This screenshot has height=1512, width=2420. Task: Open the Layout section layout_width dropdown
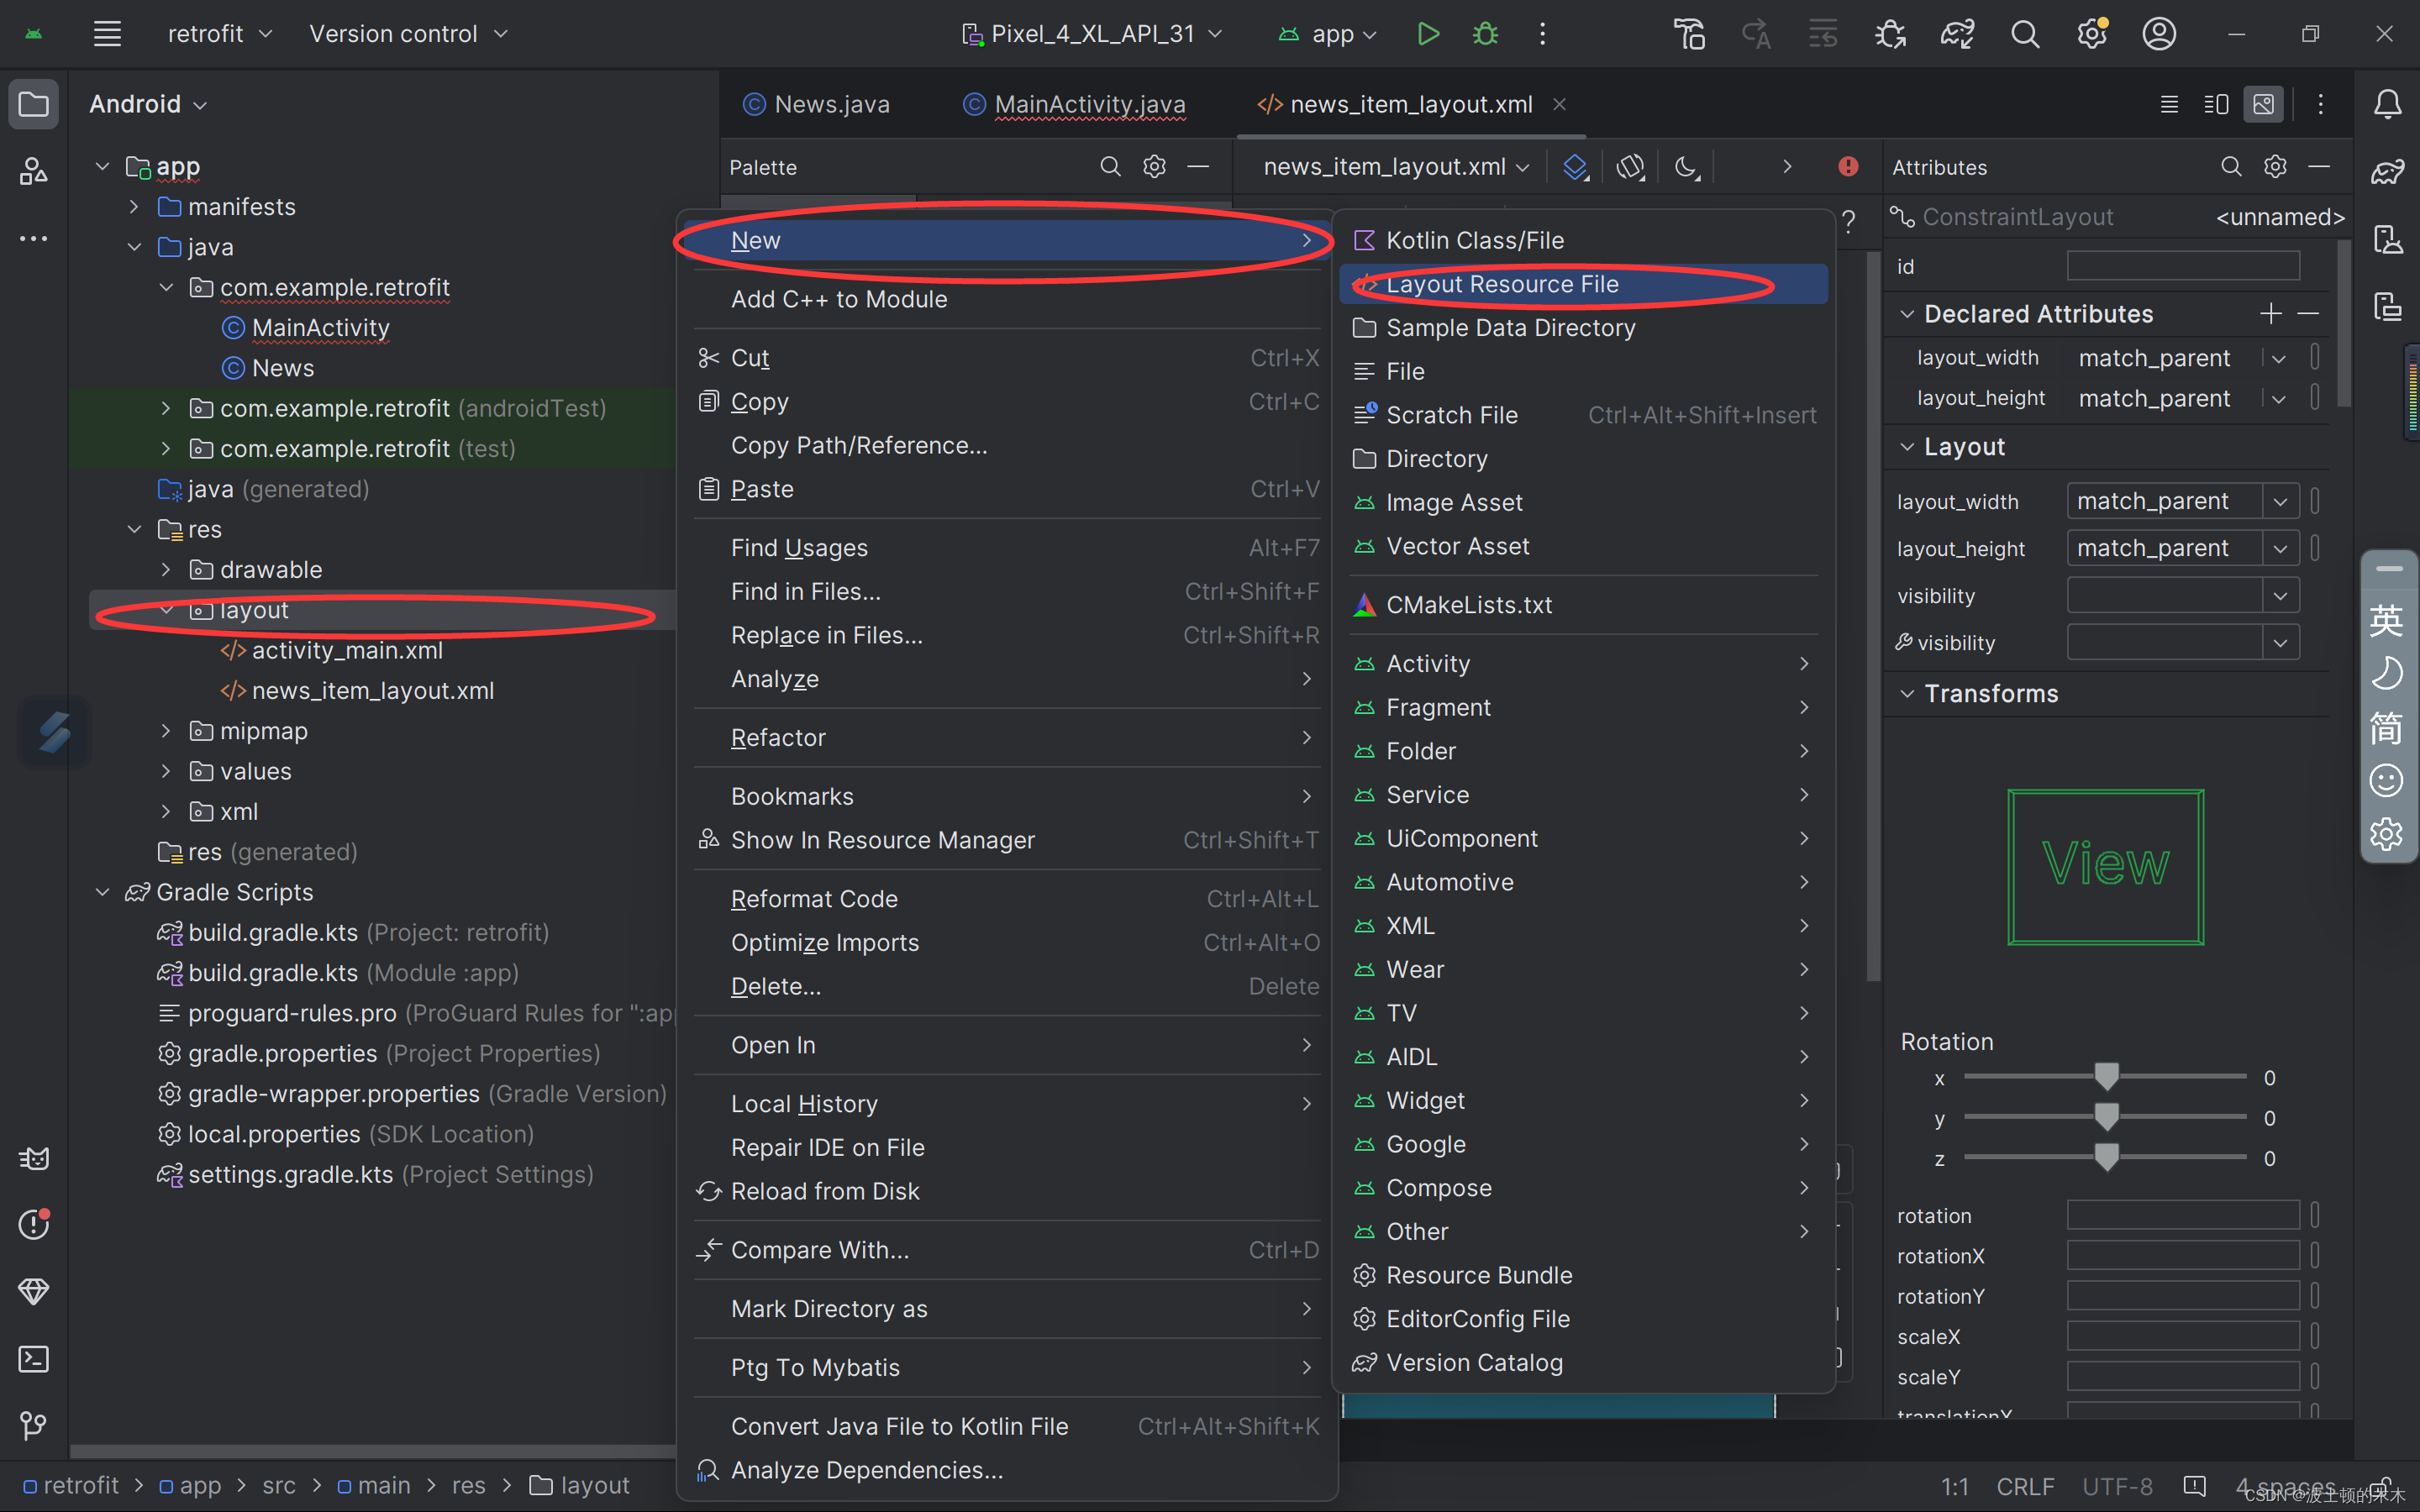pos(2280,501)
